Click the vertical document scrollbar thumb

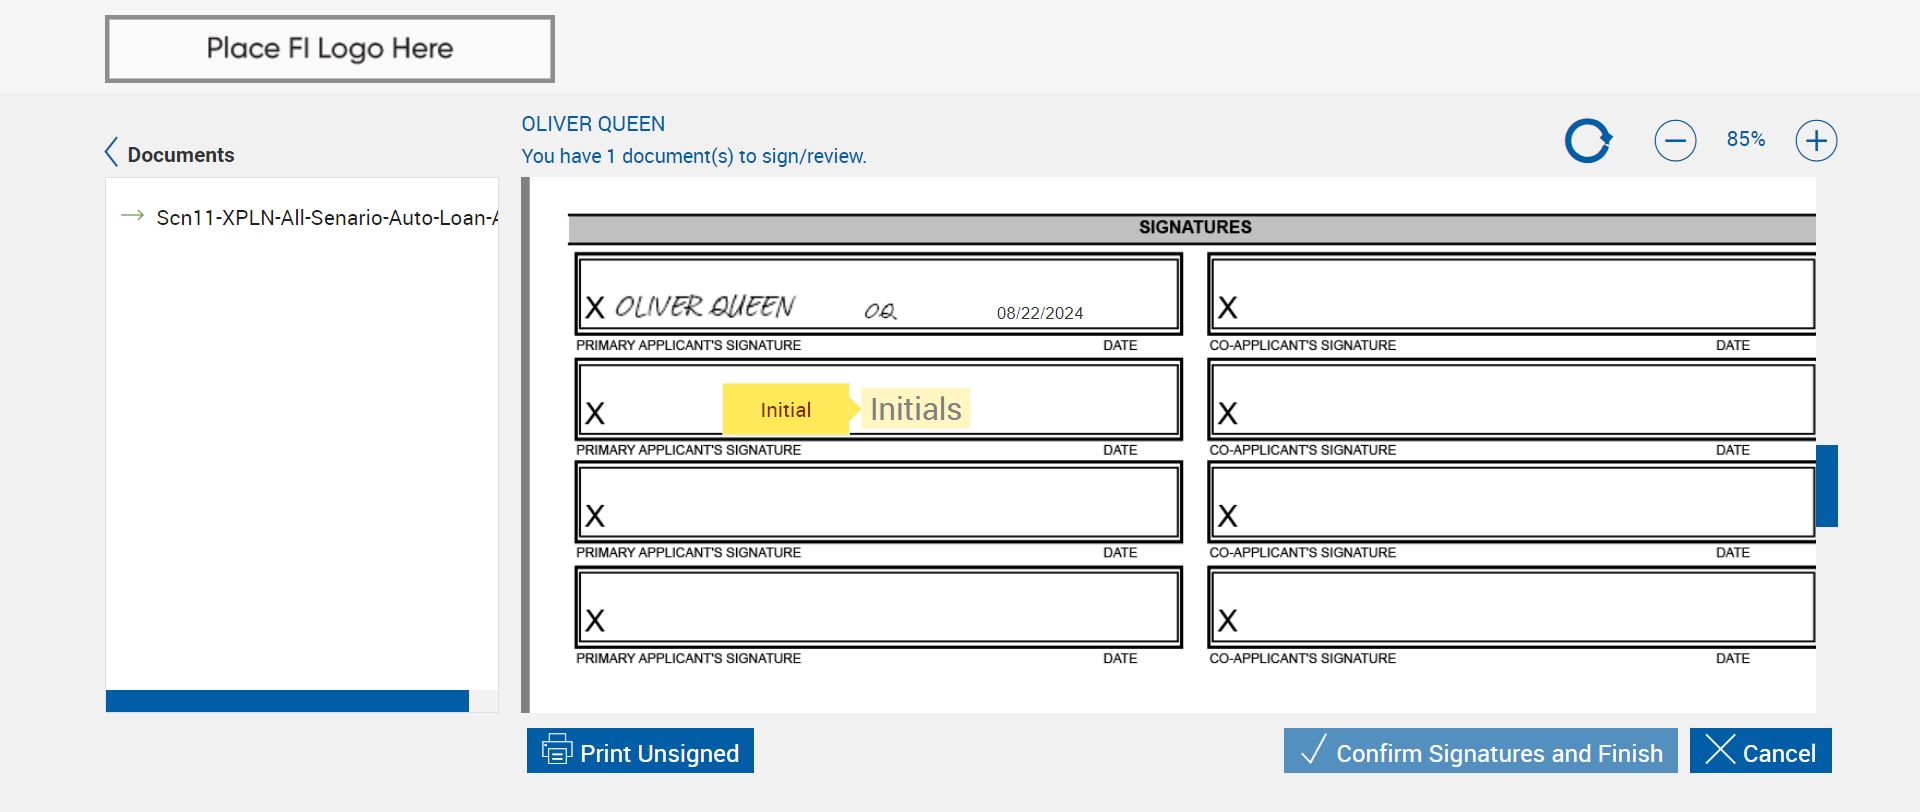pos(1827,486)
